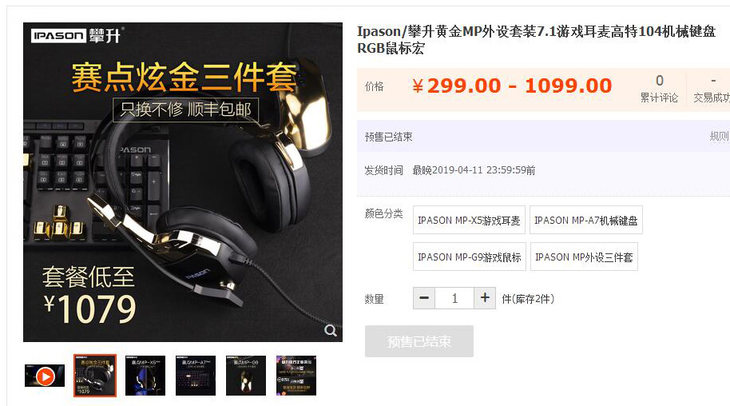Viewport: 730px width, 406px height.
Task: Select IPASON MP-X5 gaming headset option
Action: 469,220
